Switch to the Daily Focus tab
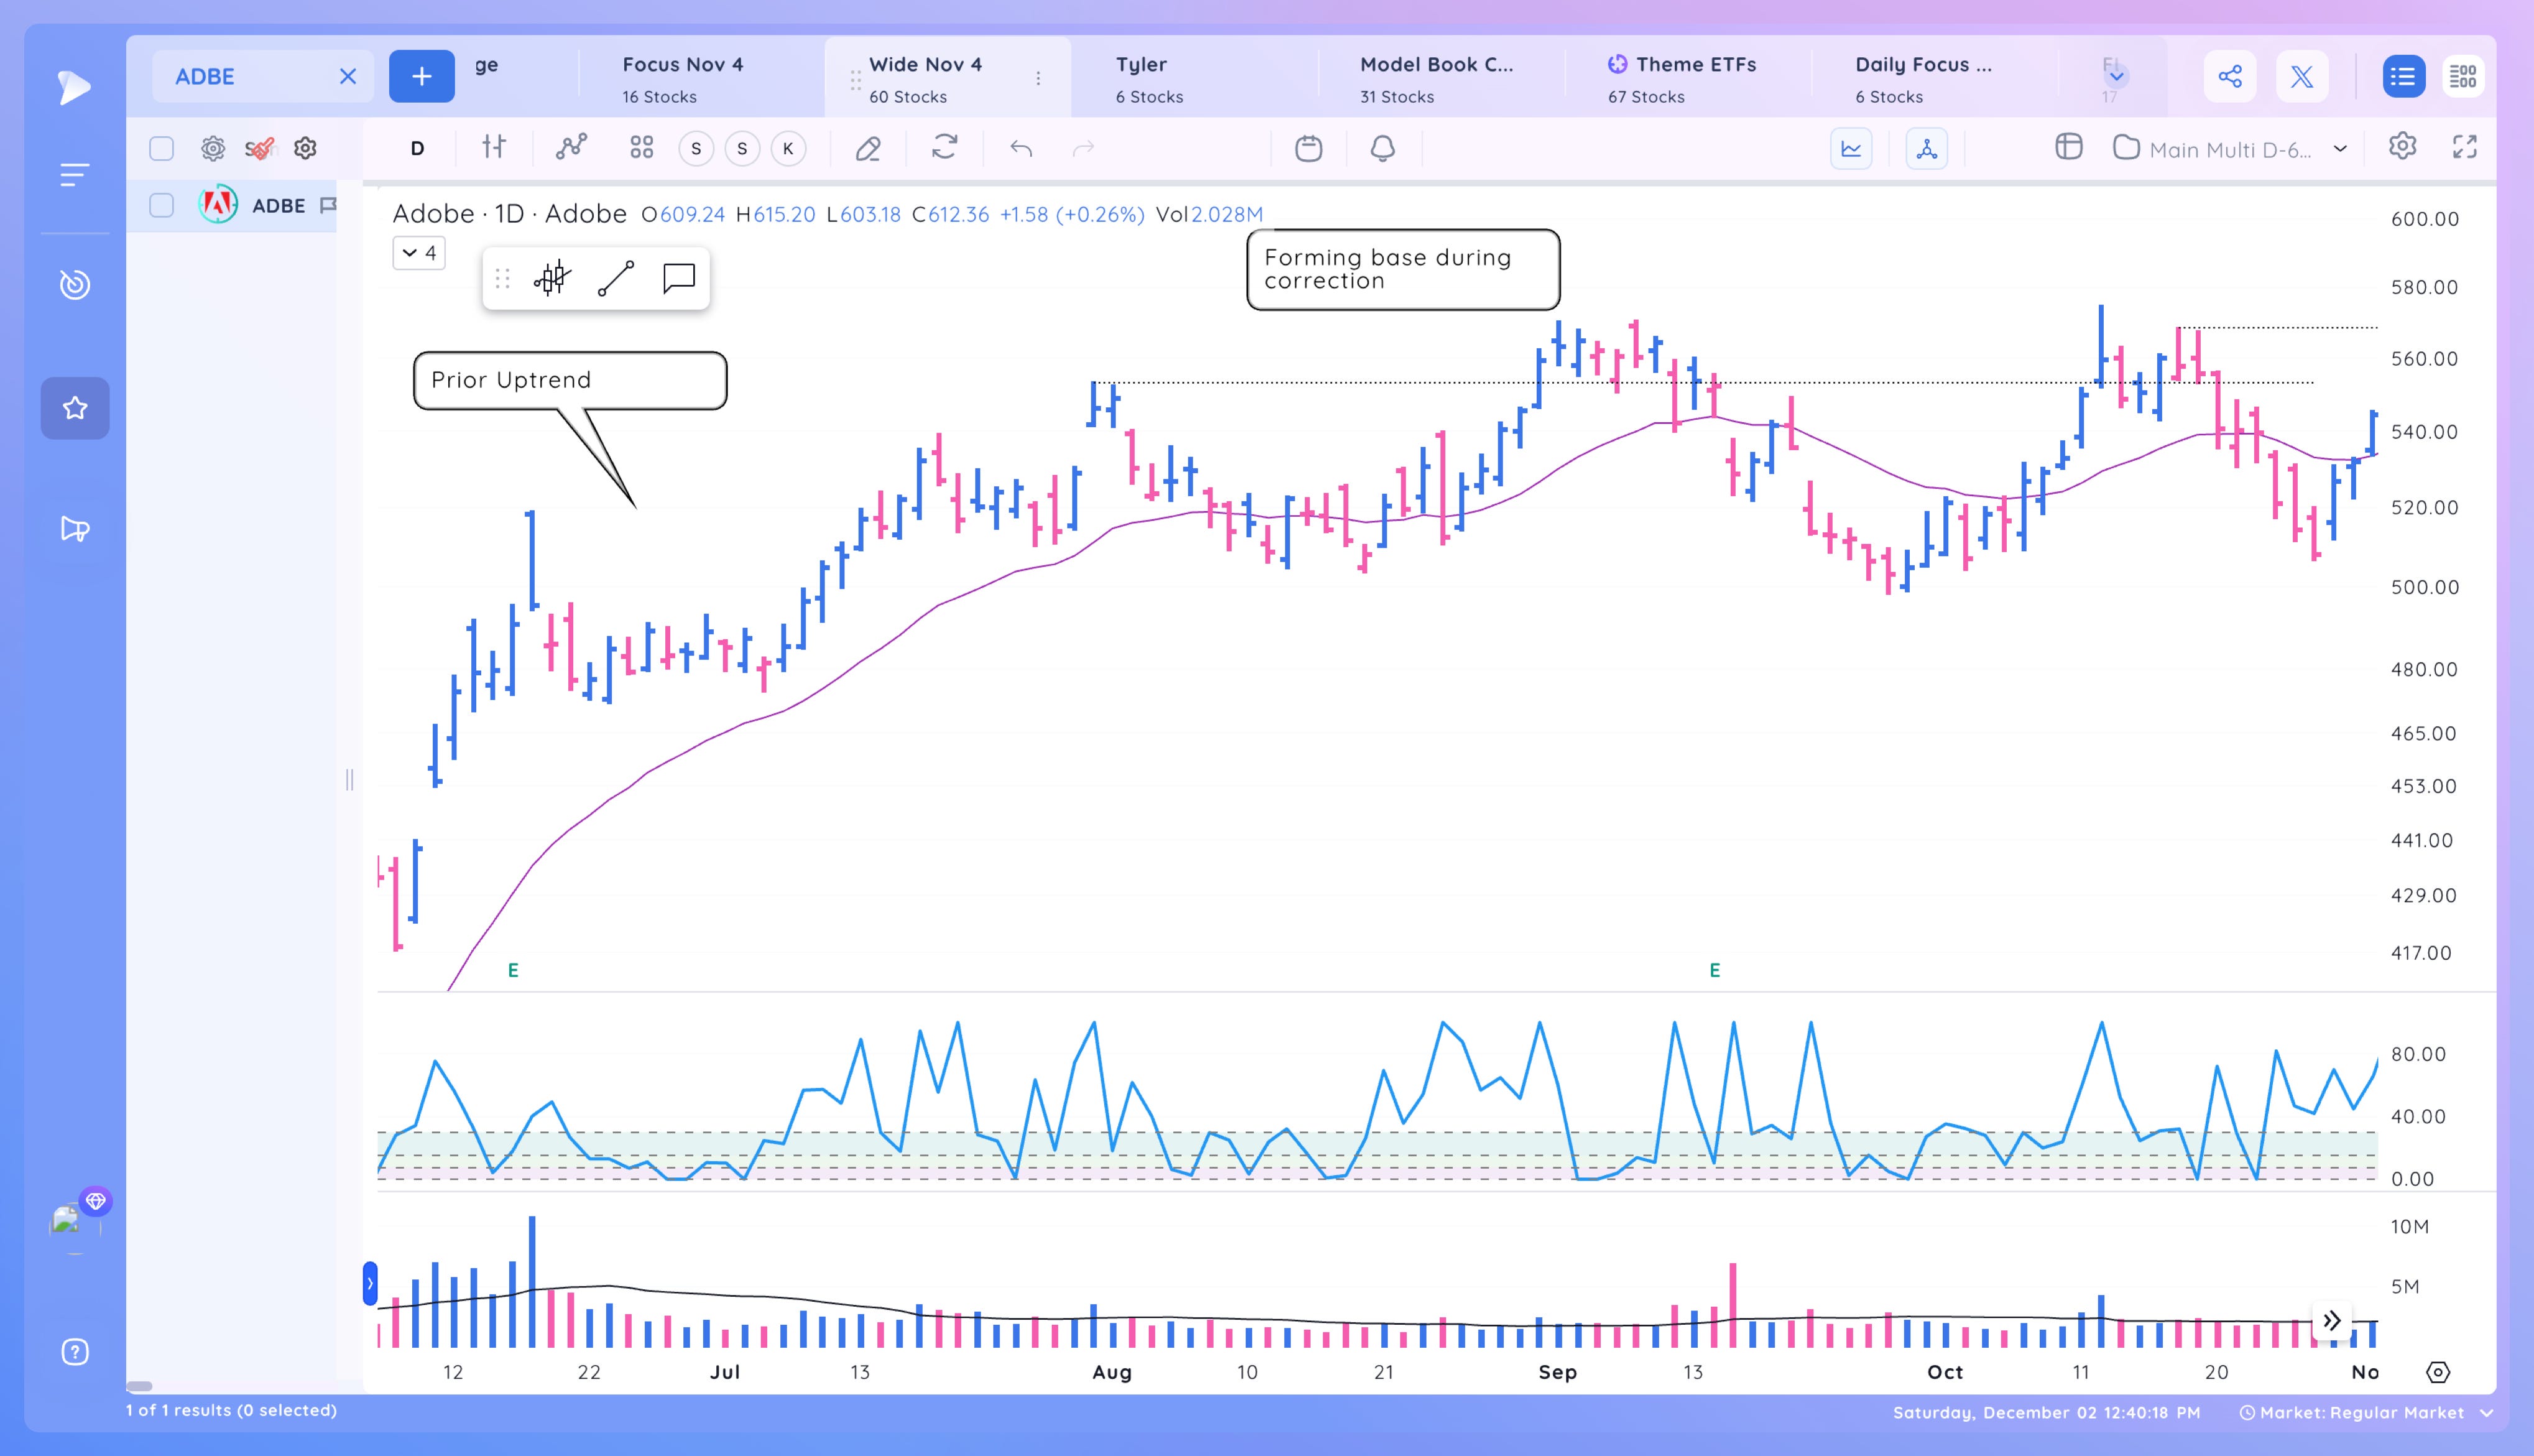The height and width of the screenshot is (1456, 2534). tap(1934, 78)
